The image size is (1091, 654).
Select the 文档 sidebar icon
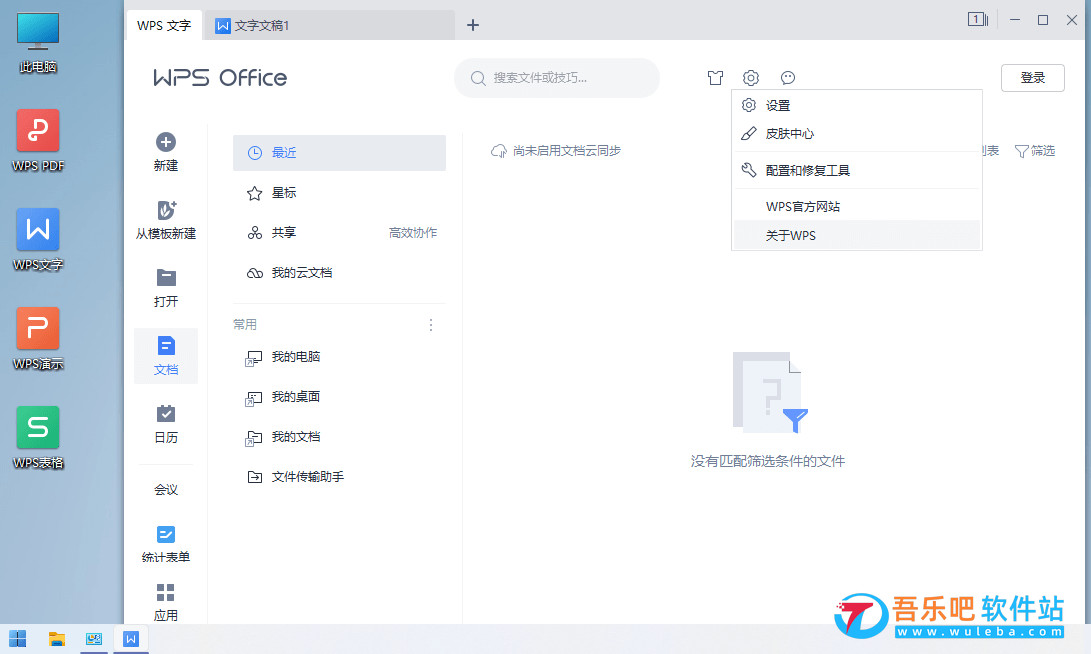pyautogui.click(x=166, y=346)
